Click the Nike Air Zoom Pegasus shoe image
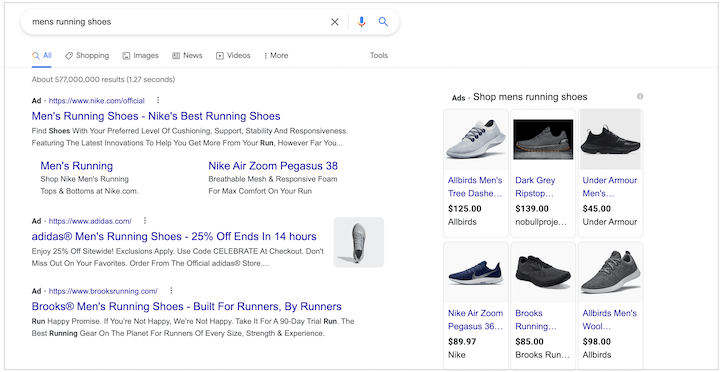 476,272
